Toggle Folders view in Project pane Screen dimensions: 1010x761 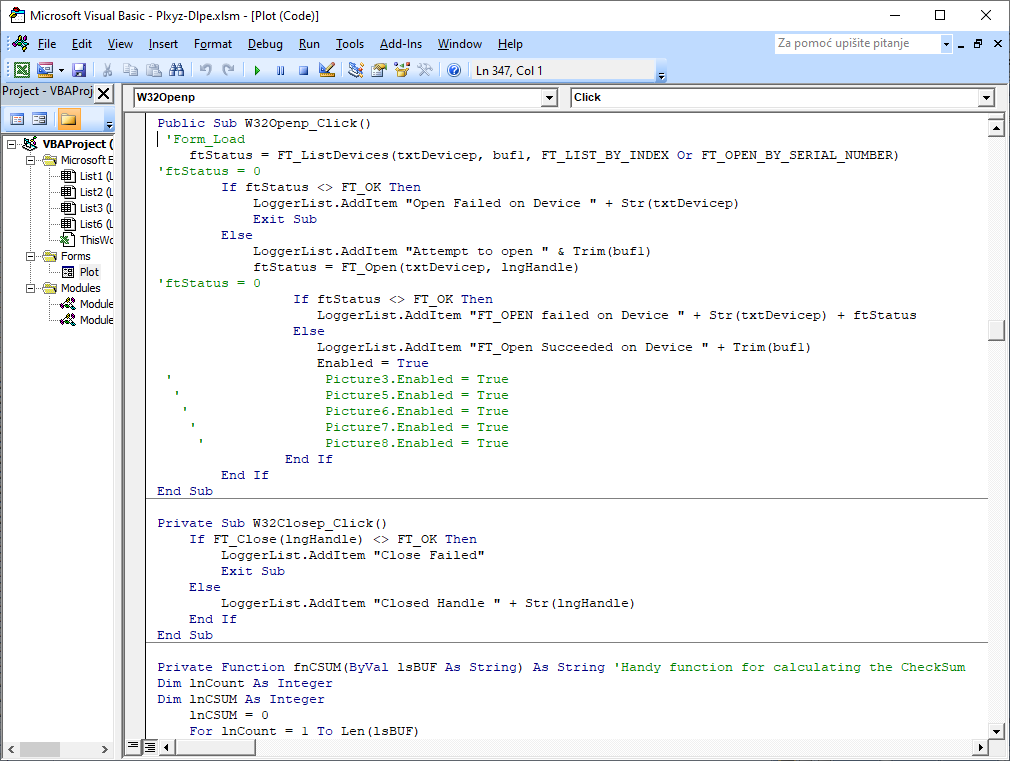tap(68, 119)
